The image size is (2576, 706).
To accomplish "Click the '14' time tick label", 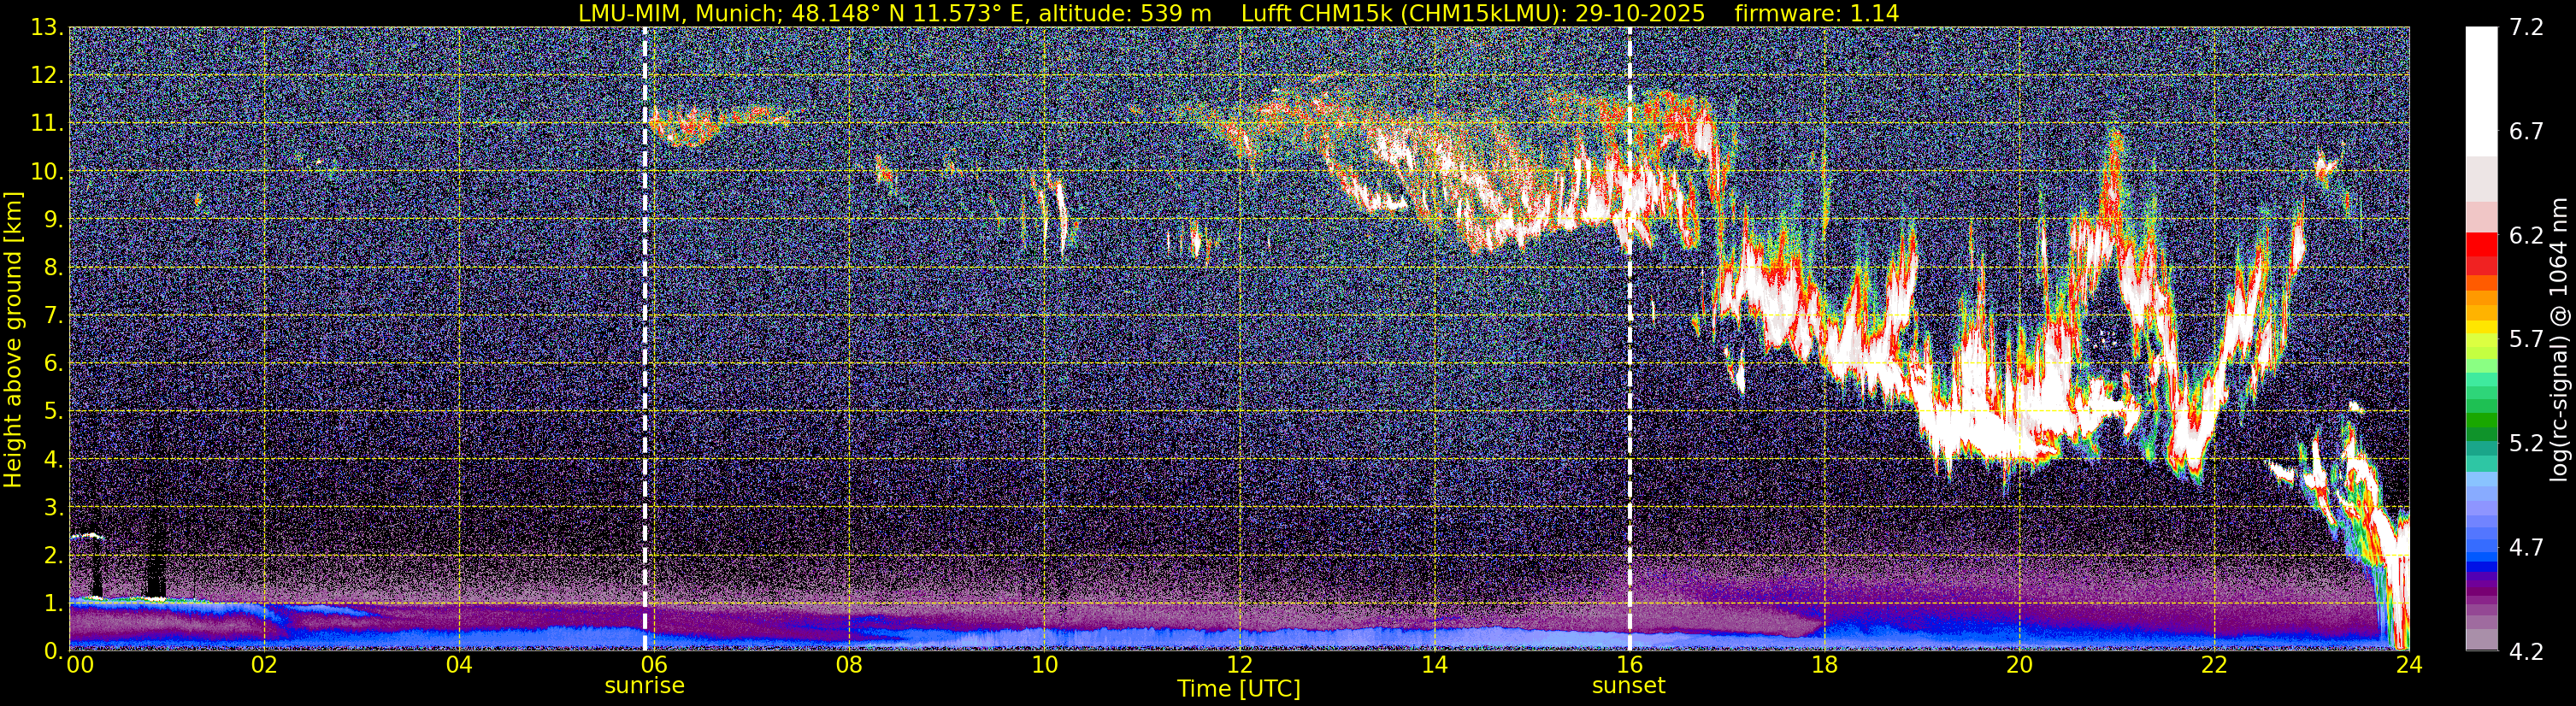I will pos(1434,665).
